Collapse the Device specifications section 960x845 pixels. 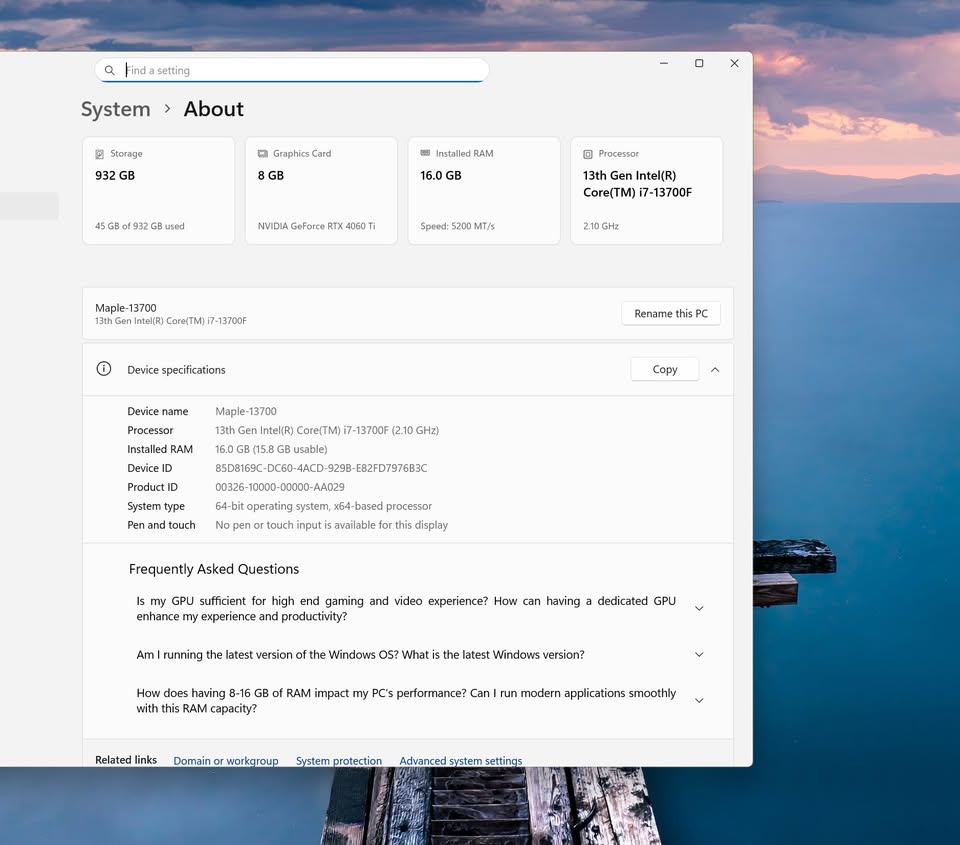[715, 369]
